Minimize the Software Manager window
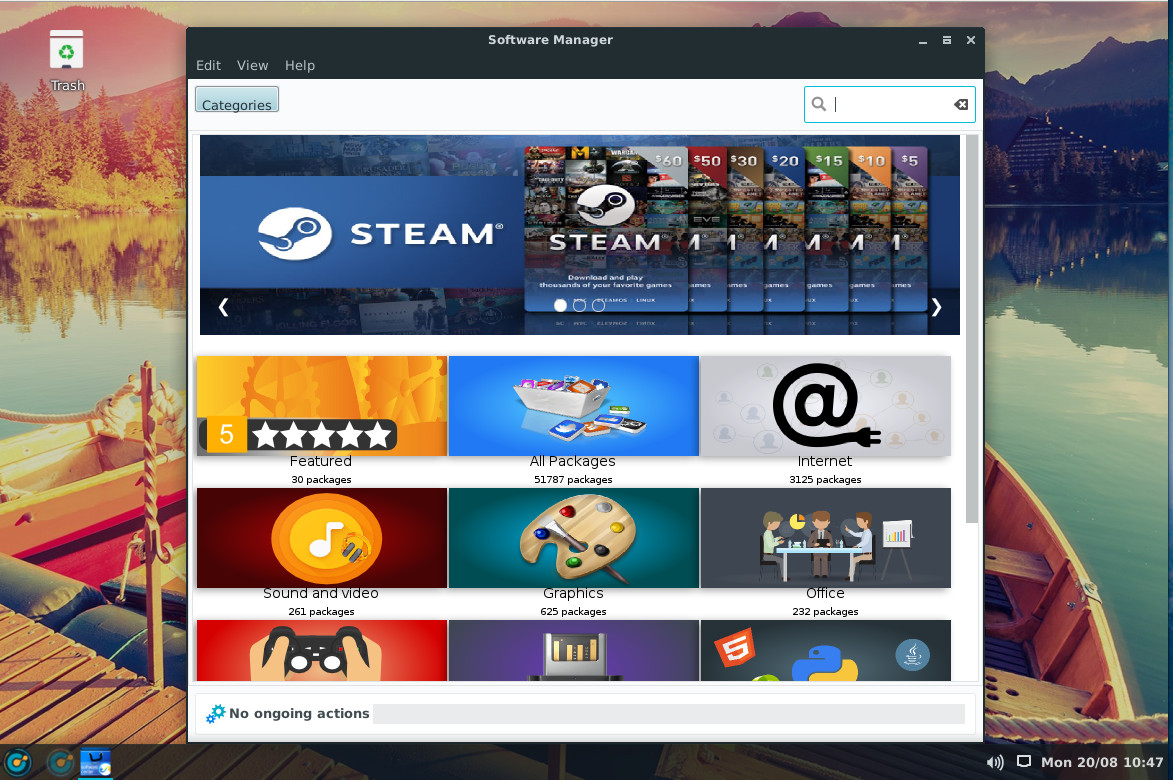The image size is (1173, 780). 923,40
